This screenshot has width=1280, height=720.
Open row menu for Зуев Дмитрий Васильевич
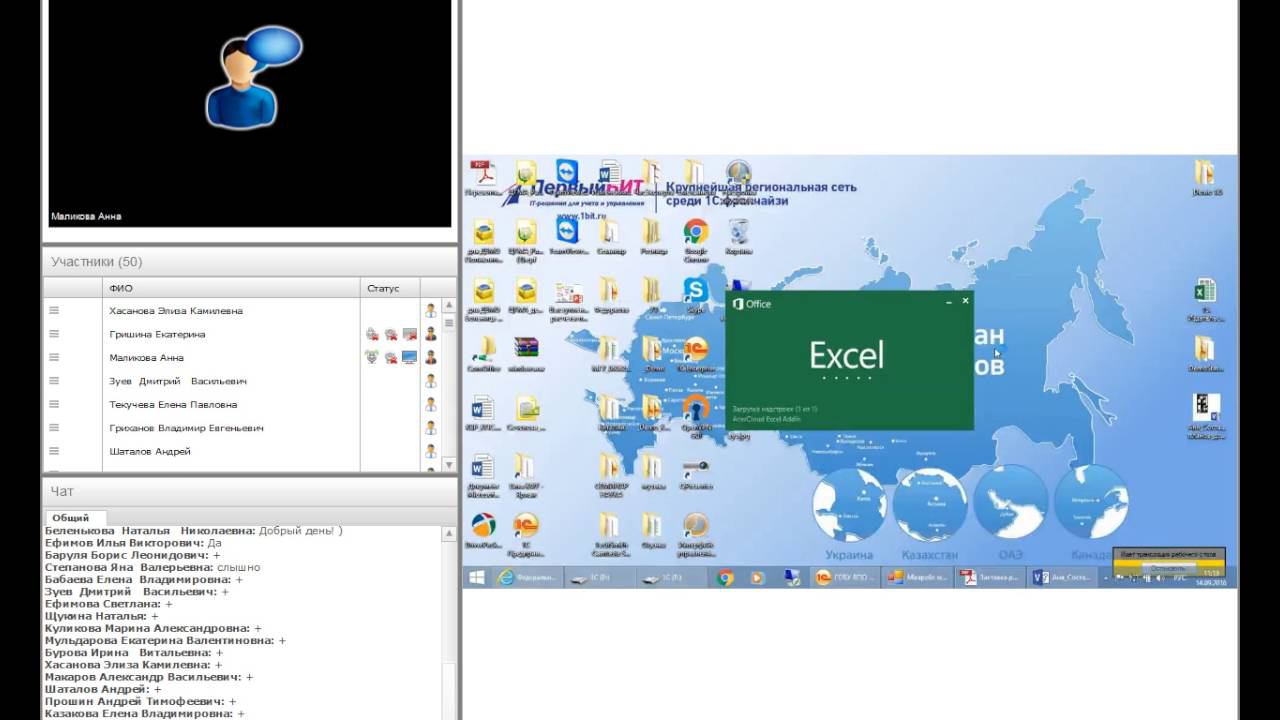(x=54, y=381)
